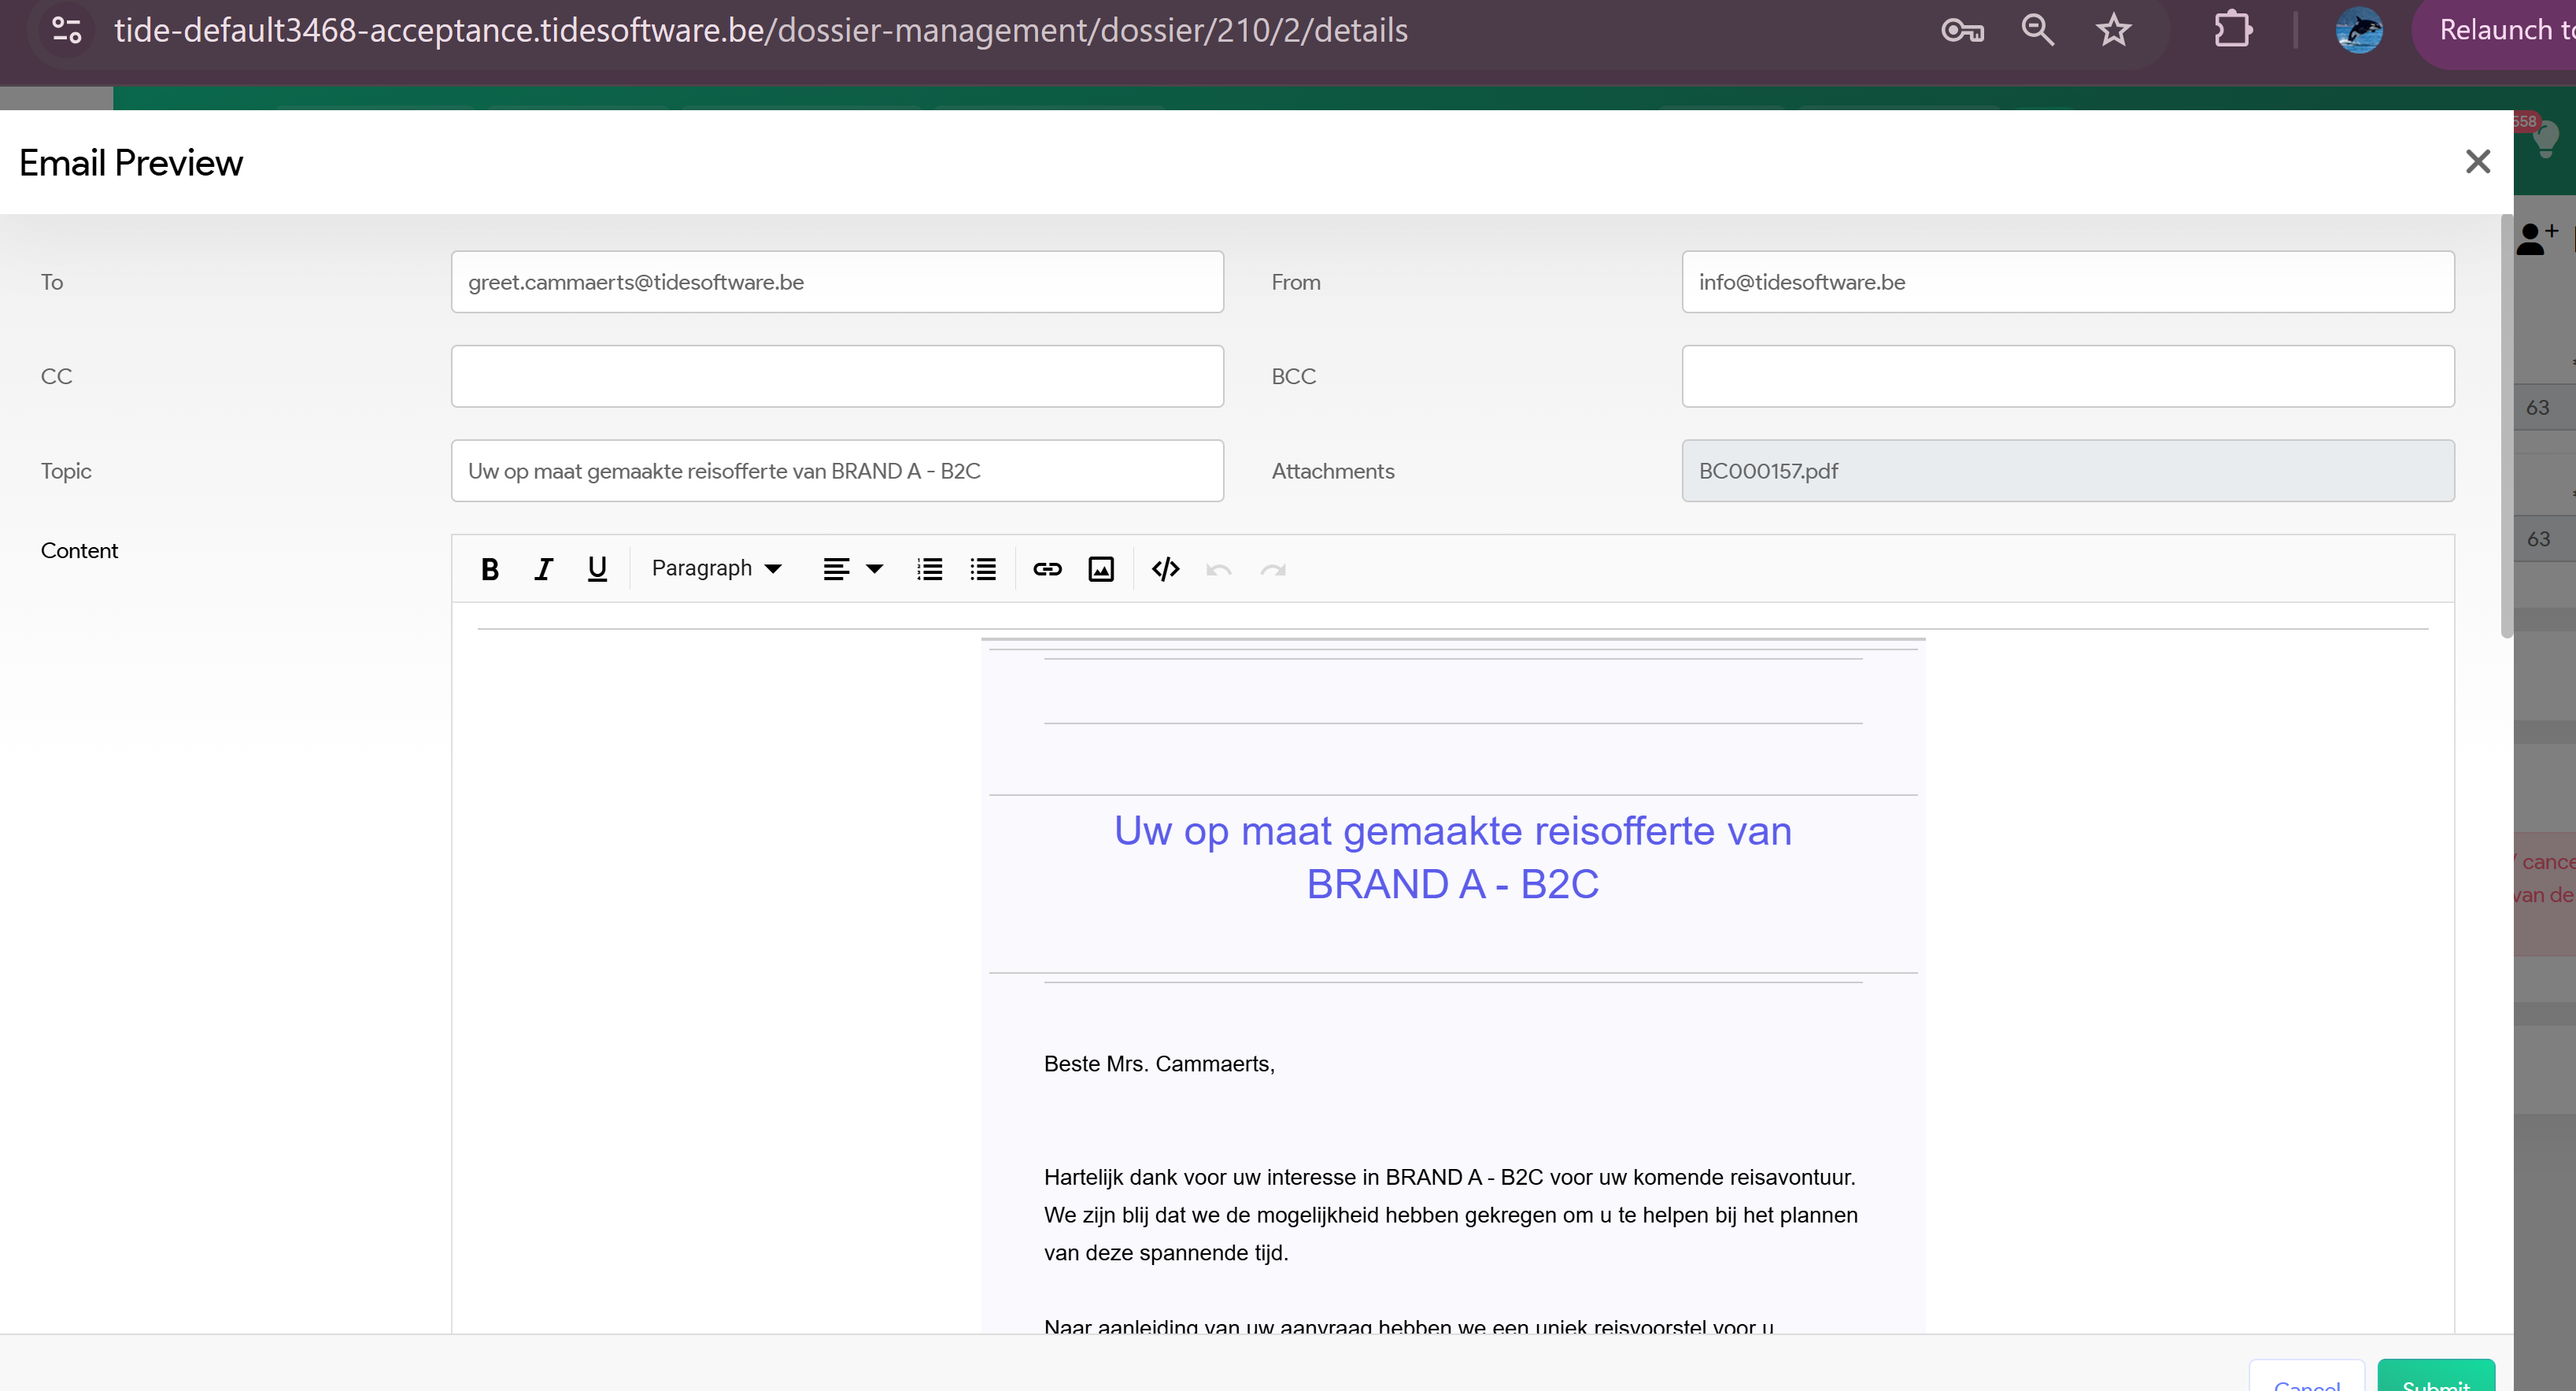Close the Email Preview dialog
The height and width of the screenshot is (1391, 2576).
2477,162
